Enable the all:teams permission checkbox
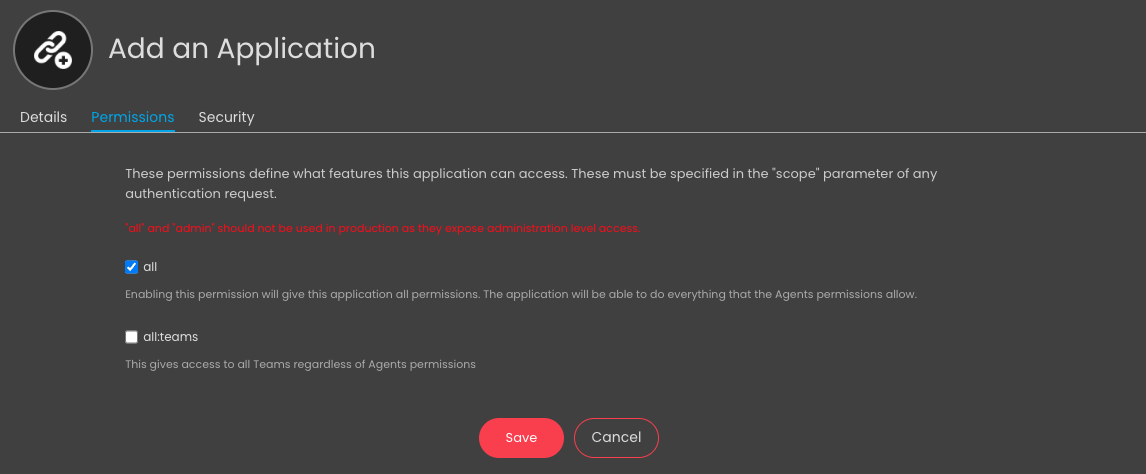 click(x=132, y=337)
